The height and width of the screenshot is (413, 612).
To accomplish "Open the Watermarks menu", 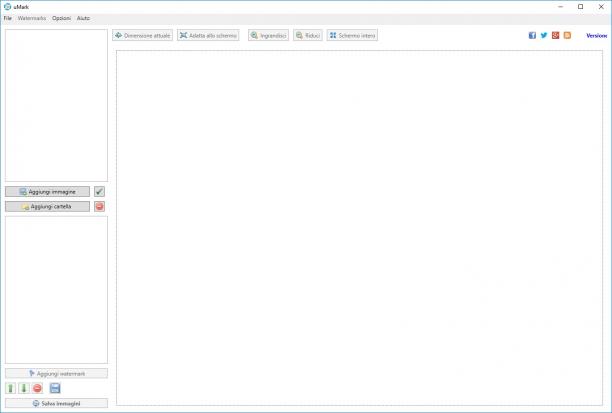I will point(32,18).
